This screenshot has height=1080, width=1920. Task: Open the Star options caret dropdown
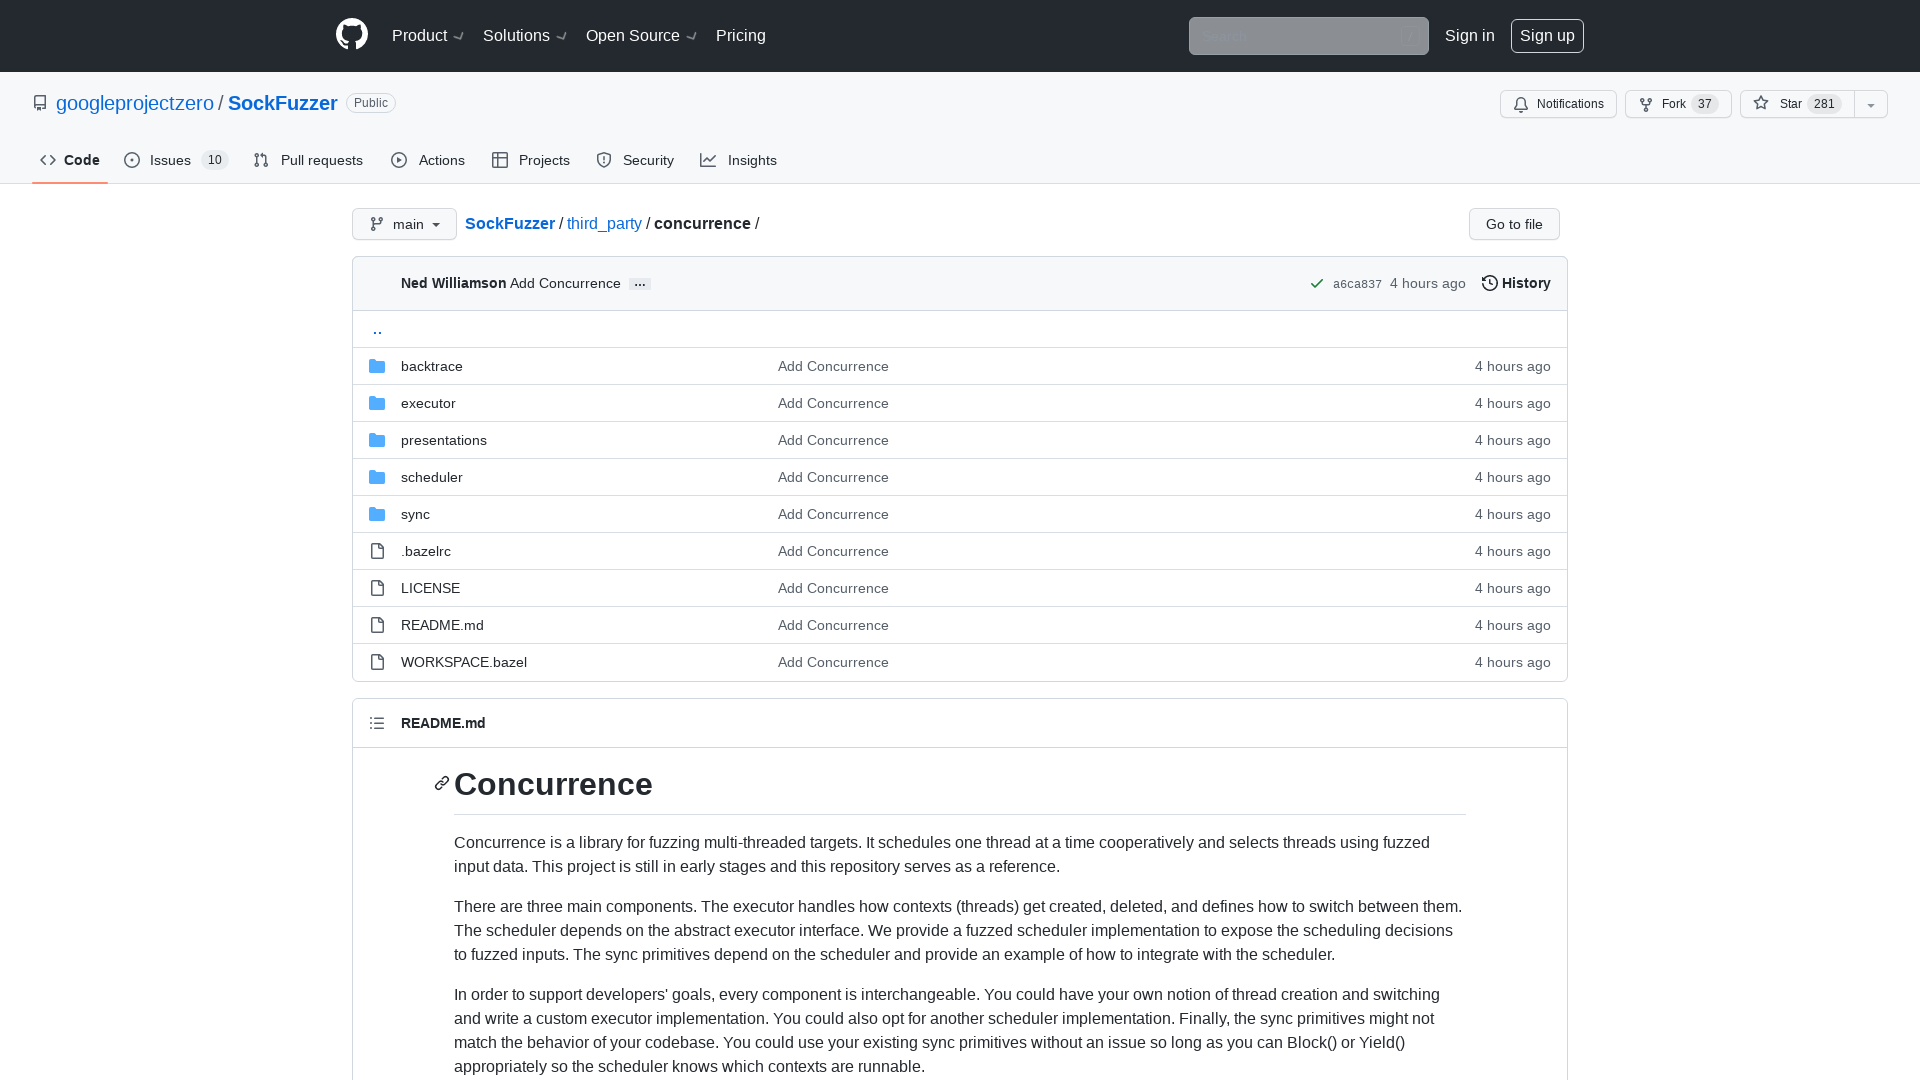(x=1870, y=103)
